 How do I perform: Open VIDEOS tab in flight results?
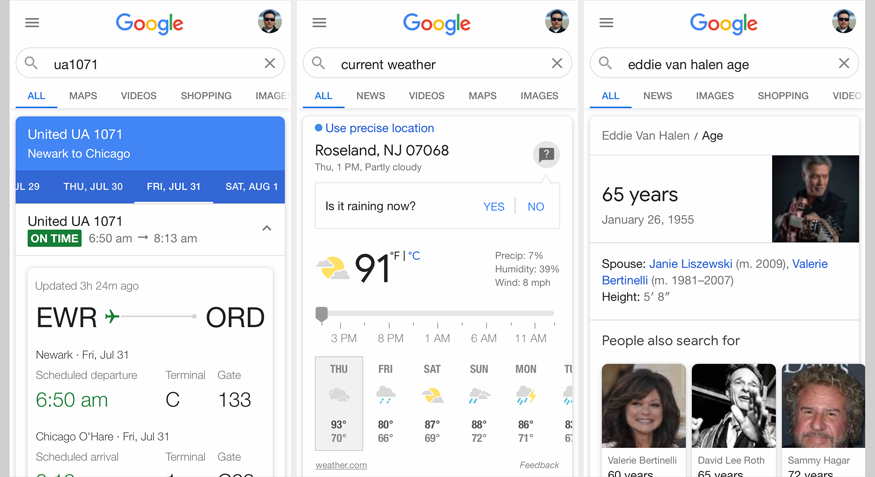pyautogui.click(x=138, y=96)
